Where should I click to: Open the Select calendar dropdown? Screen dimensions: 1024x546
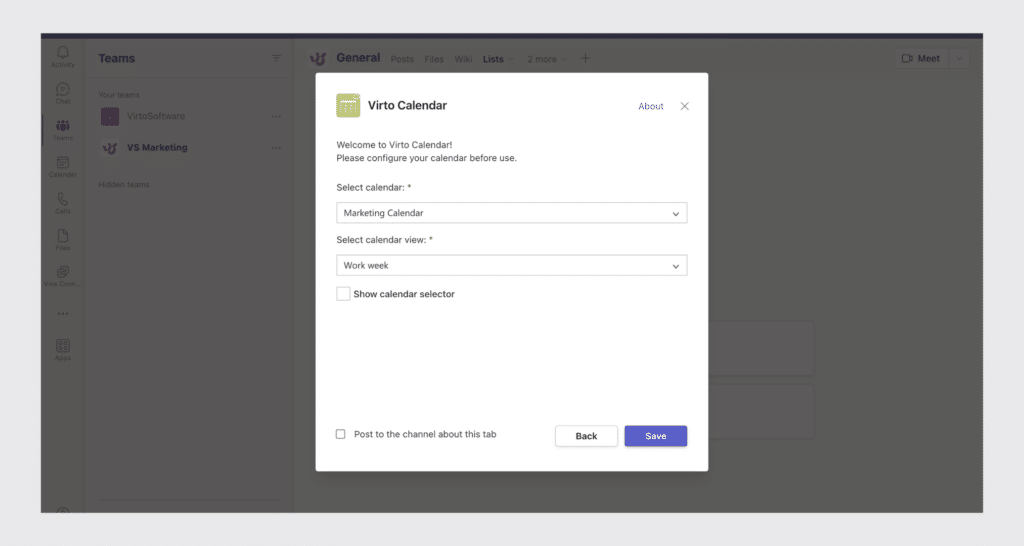[511, 213]
